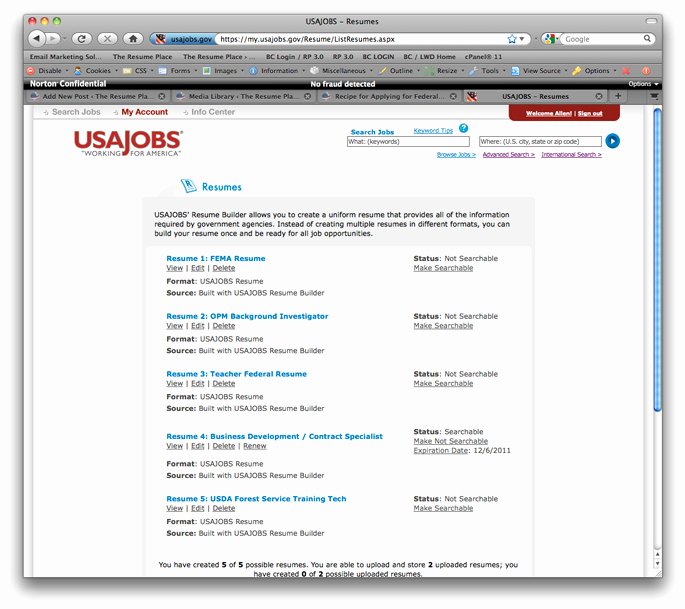
Task: Open the Cookies dropdown in developer toolbar
Action: pyautogui.click(x=96, y=70)
